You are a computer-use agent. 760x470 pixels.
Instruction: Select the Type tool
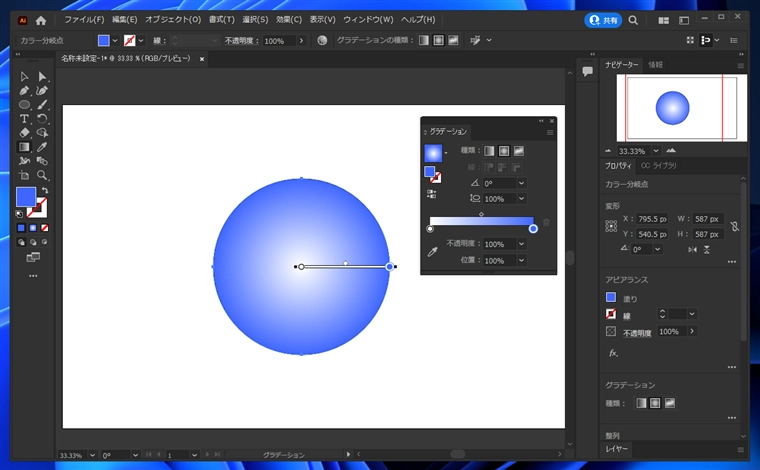click(x=24, y=119)
